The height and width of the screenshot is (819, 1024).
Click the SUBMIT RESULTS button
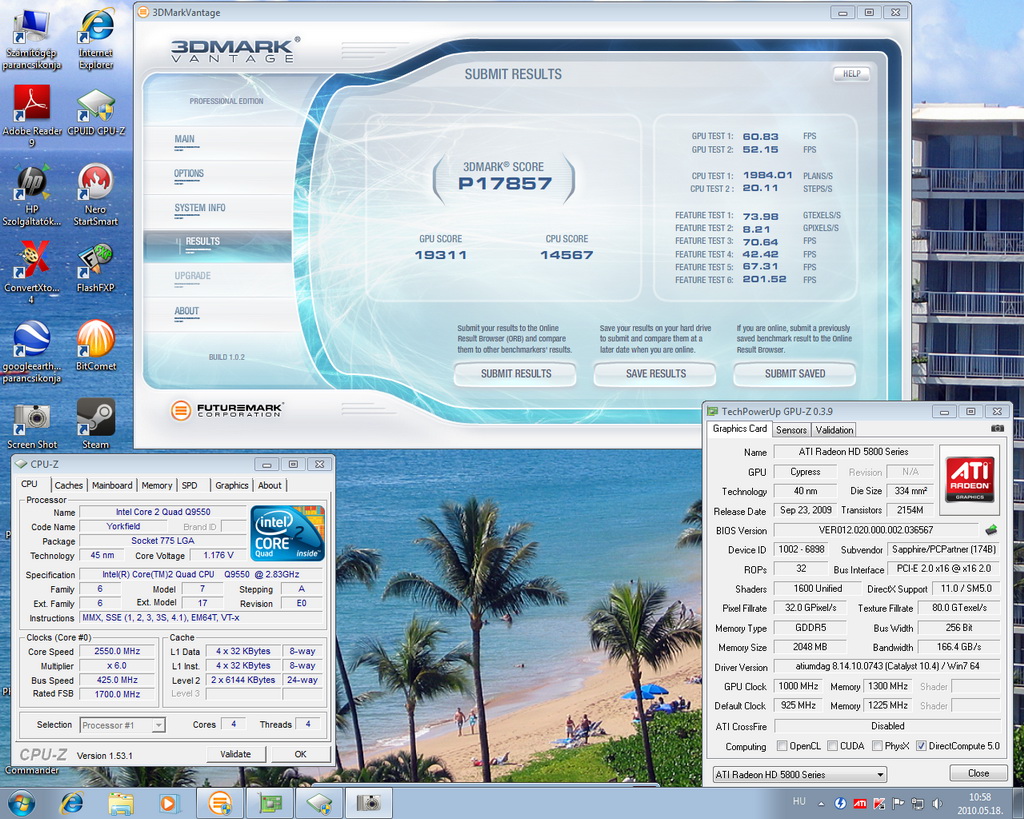(x=515, y=374)
